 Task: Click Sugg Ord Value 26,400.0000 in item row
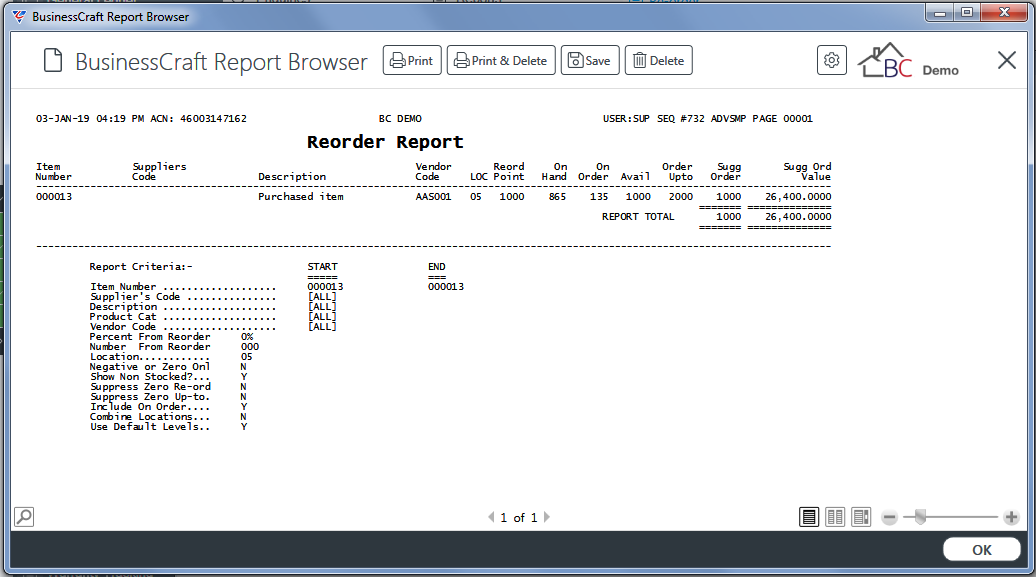click(x=798, y=197)
